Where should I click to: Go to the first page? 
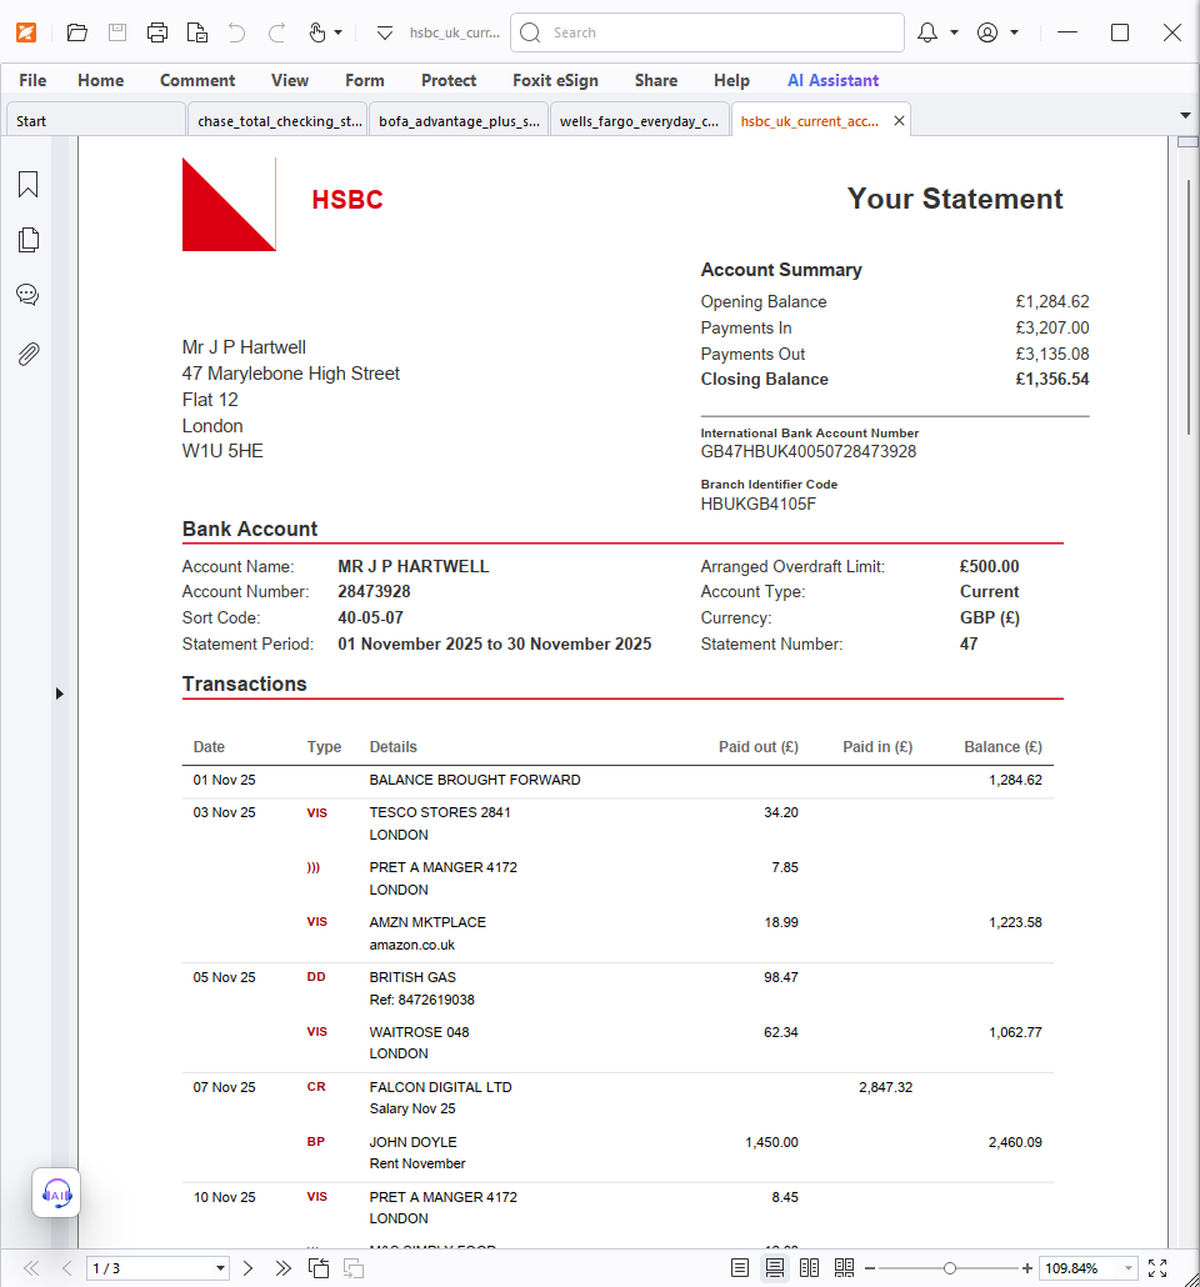(x=32, y=1268)
